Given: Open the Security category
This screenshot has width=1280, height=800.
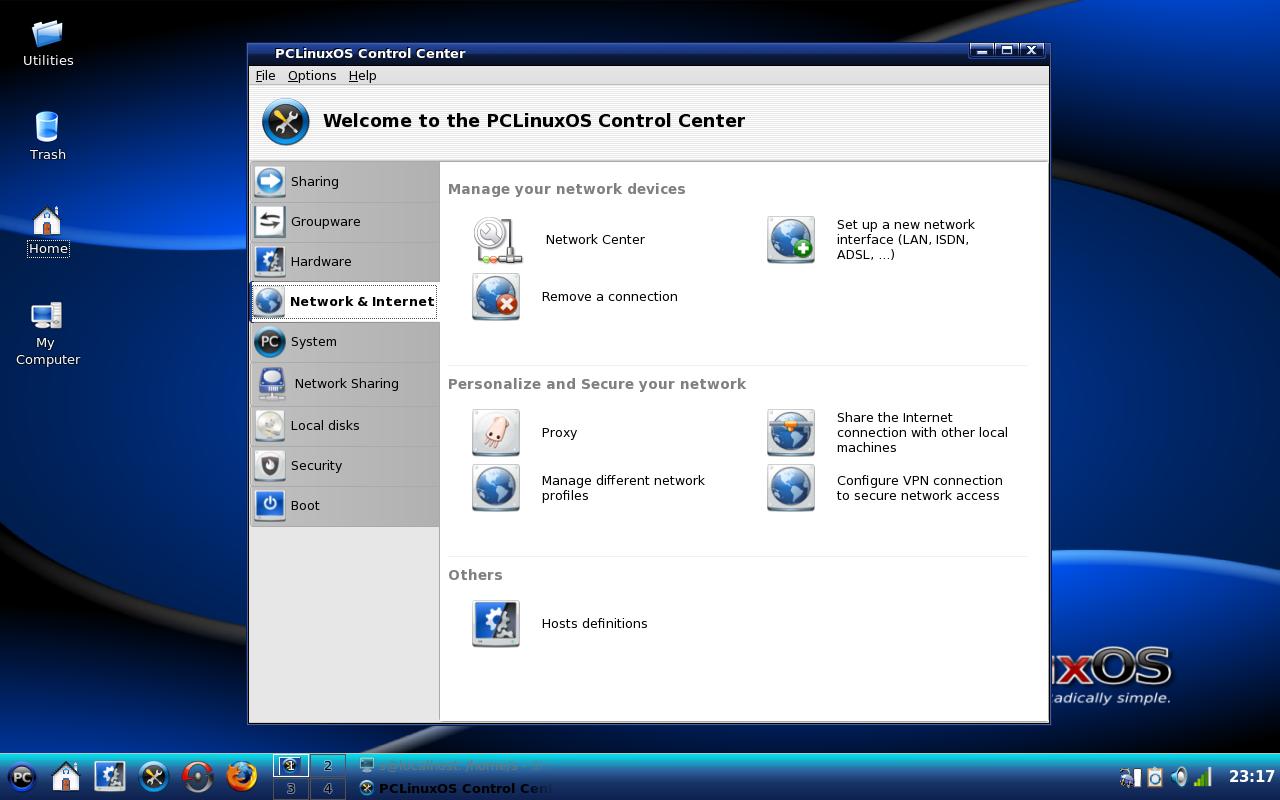Looking at the screenshot, I should pyautogui.click(x=344, y=465).
